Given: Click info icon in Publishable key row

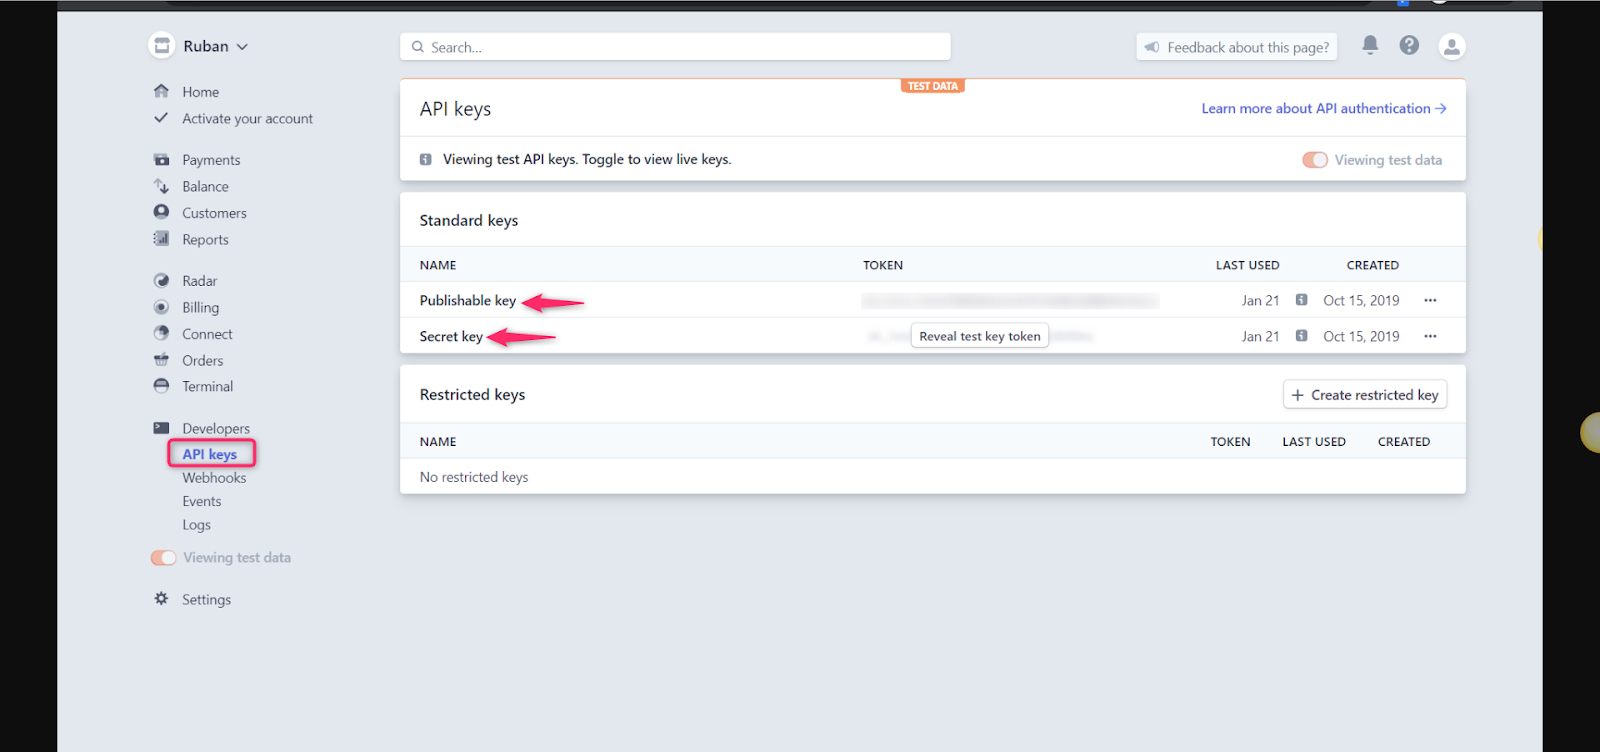Looking at the screenshot, I should coord(1301,300).
